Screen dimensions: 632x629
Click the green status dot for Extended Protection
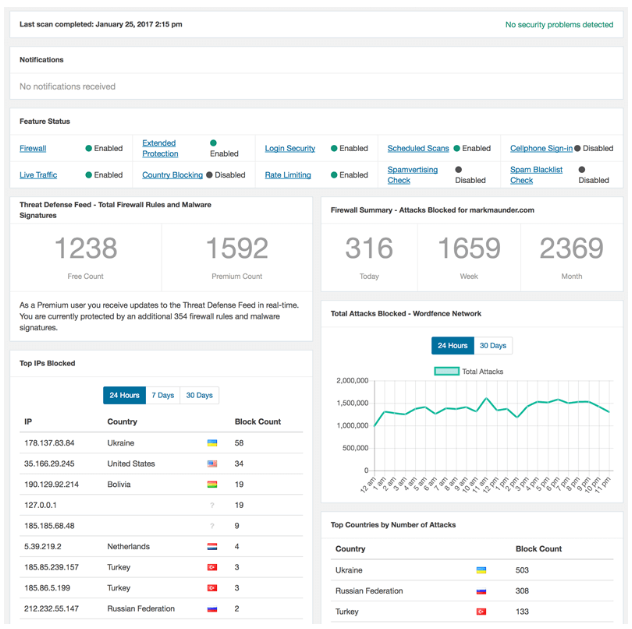click(x=213, y=143)
